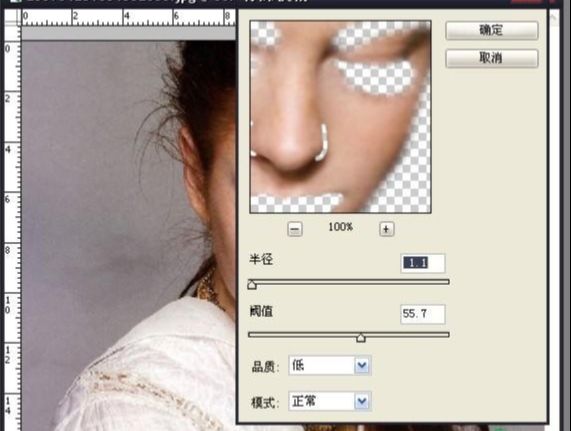Zoom out the preview with minus icon
The image size is (571, 431).
(295, 229)
